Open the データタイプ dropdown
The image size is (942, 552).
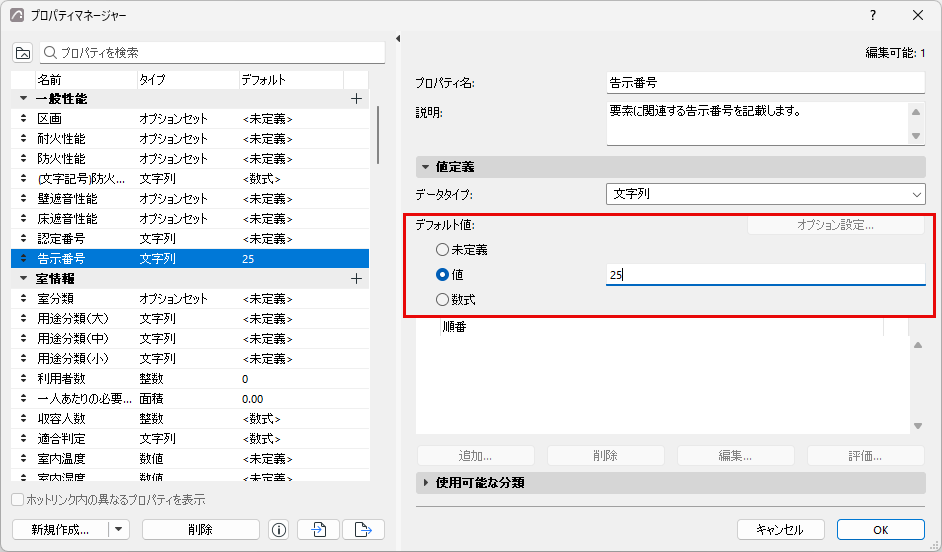click(x=765, y=194)
